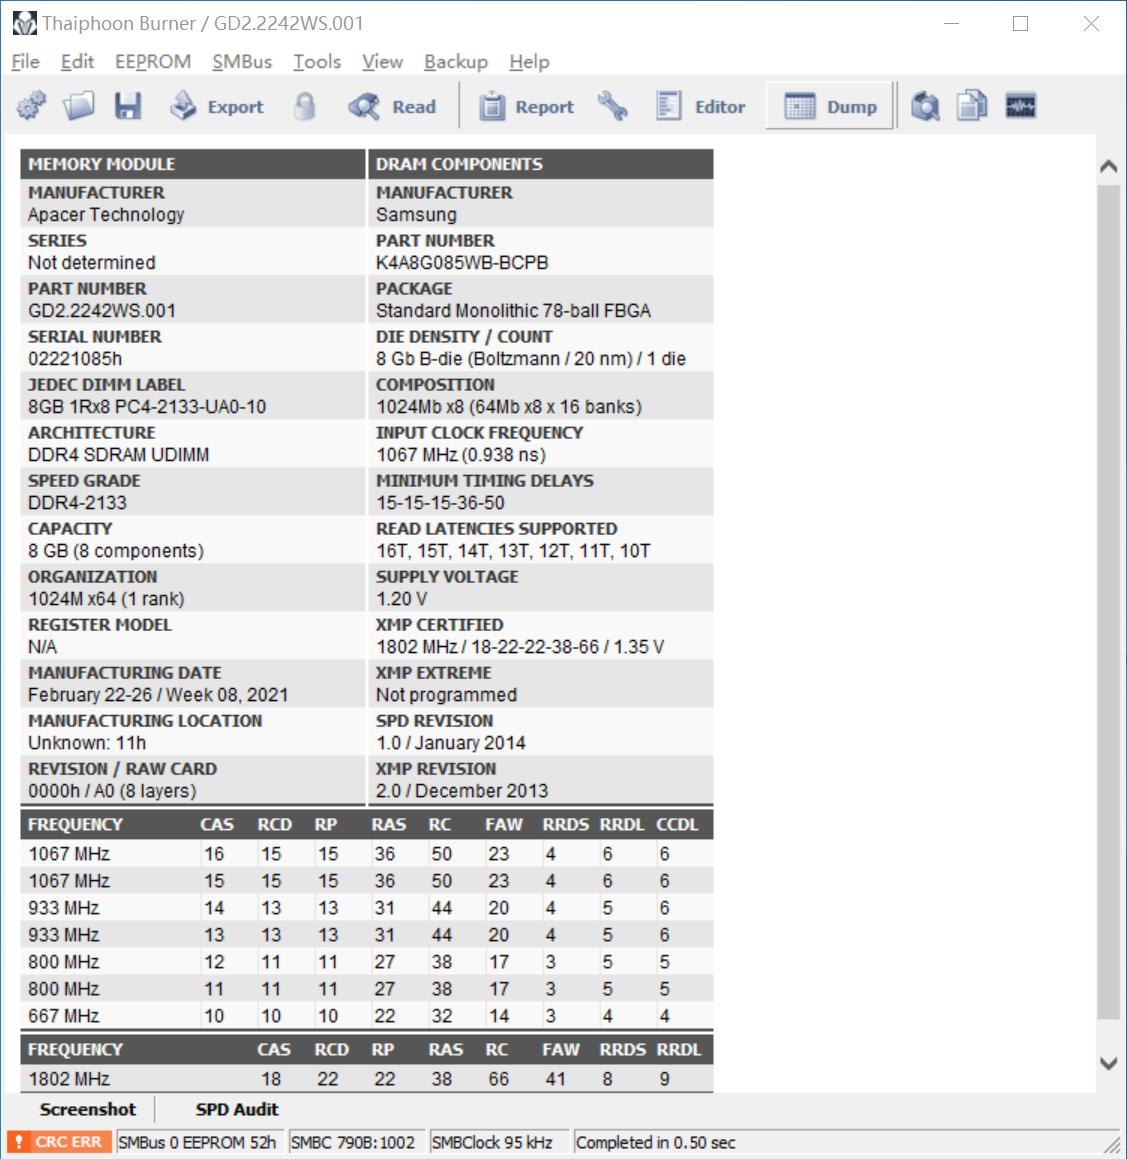Viewport: 1127px width, 1159px height.
Task: Click the Thaiphoon Burner app logo
Action: point(24,24)
